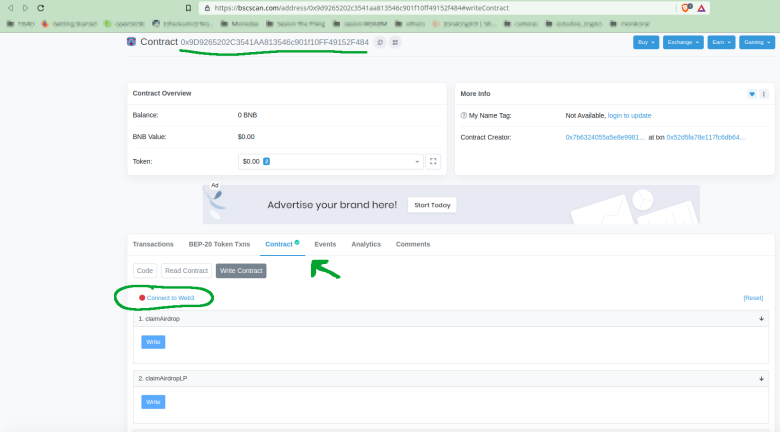This screenshot has height=432, width=780.
Task: Open the Buy dropdown menu
Action: 646,42
